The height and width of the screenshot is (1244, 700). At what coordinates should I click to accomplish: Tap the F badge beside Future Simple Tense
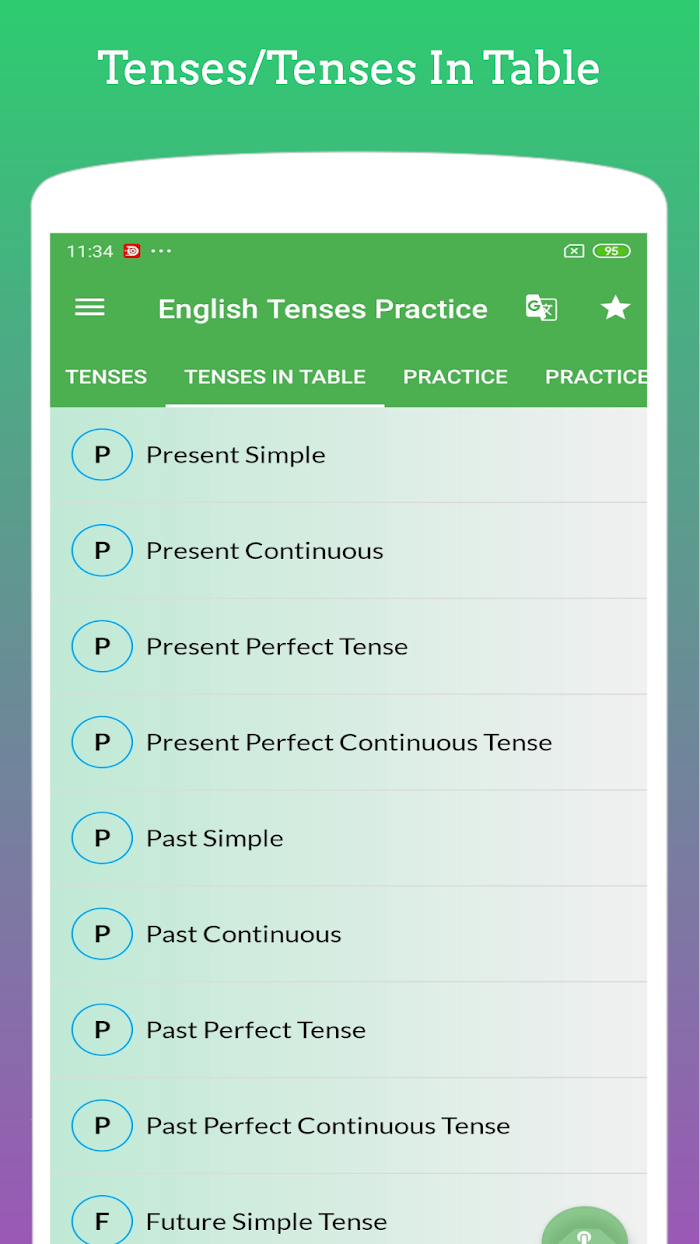point(102,1221)
